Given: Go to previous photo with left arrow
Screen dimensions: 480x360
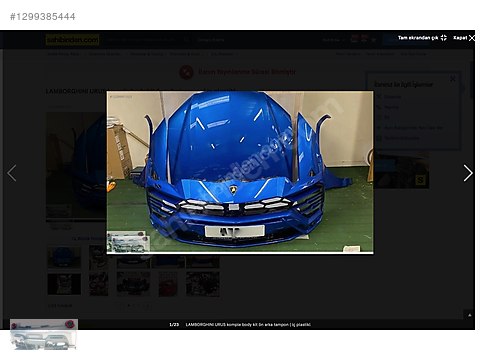Looking at the screenshot, I should [x=12, y=173].
